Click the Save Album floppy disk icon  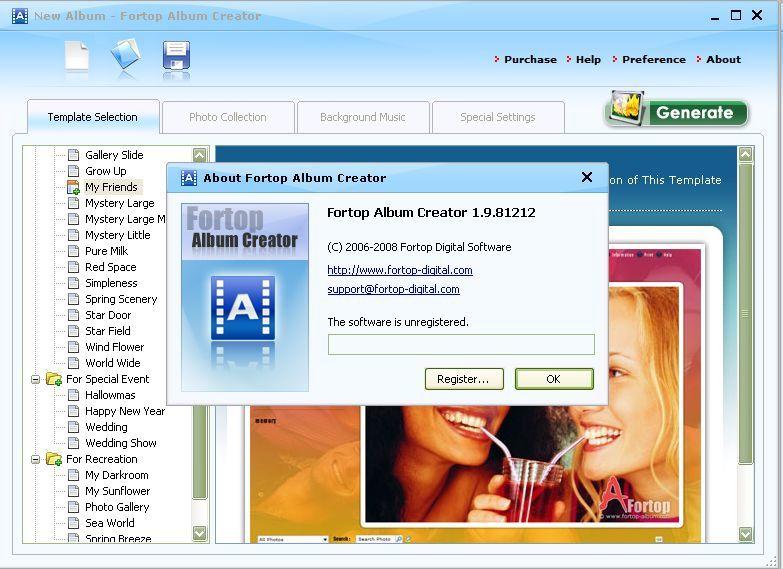pyautogui.click(x=176, y=55)
